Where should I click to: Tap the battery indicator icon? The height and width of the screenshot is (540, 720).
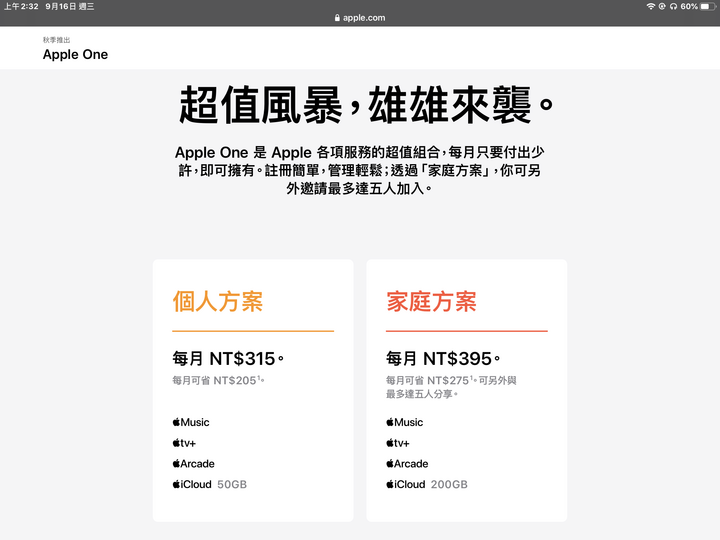coord(708,6)
